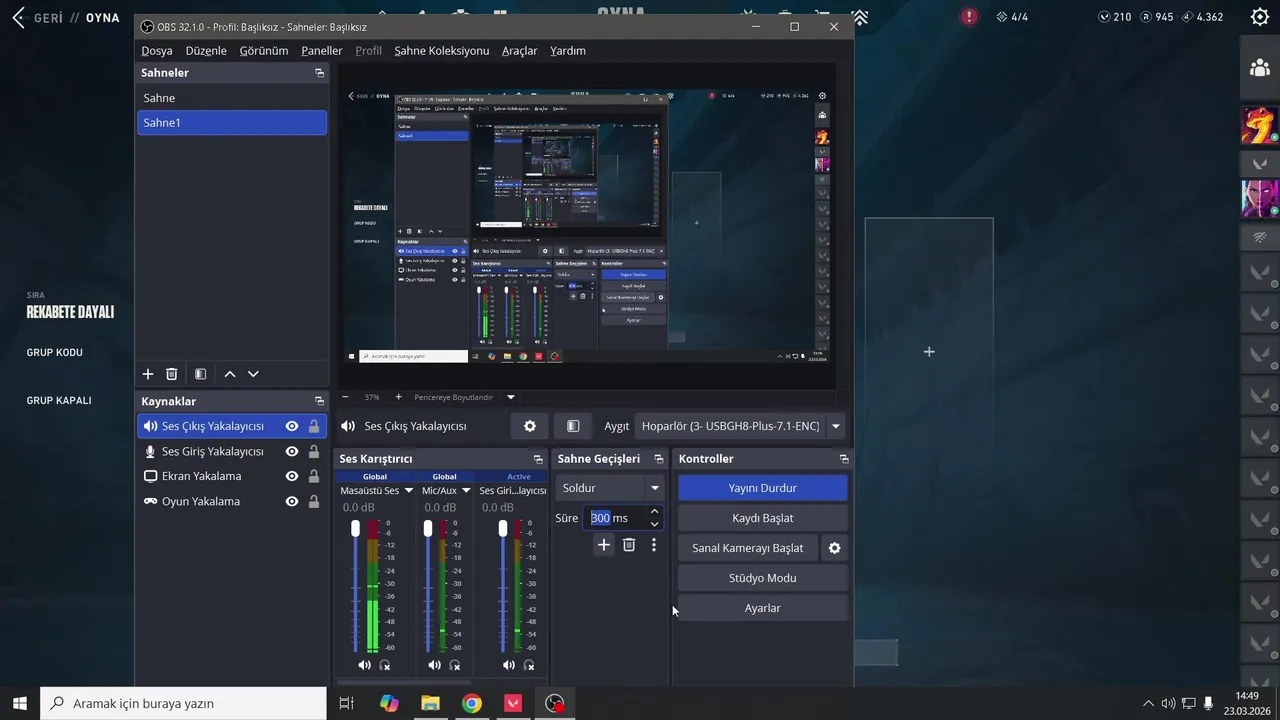Mute Masaüstü Ses speaker icon
The image size is (1280, 720).
[x=364, y=665]
